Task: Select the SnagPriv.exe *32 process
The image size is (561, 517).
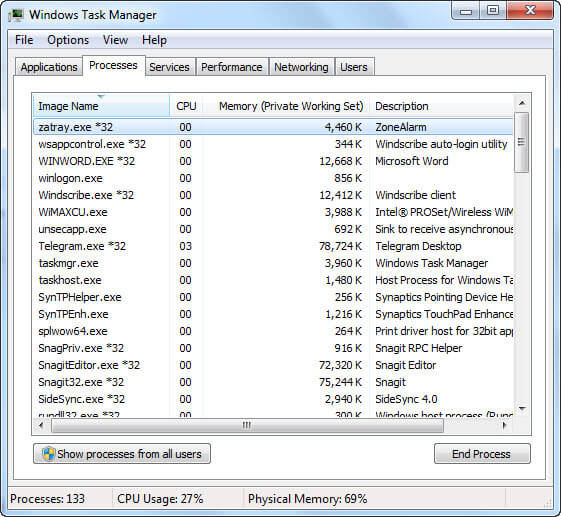Action: click(273, 348)
